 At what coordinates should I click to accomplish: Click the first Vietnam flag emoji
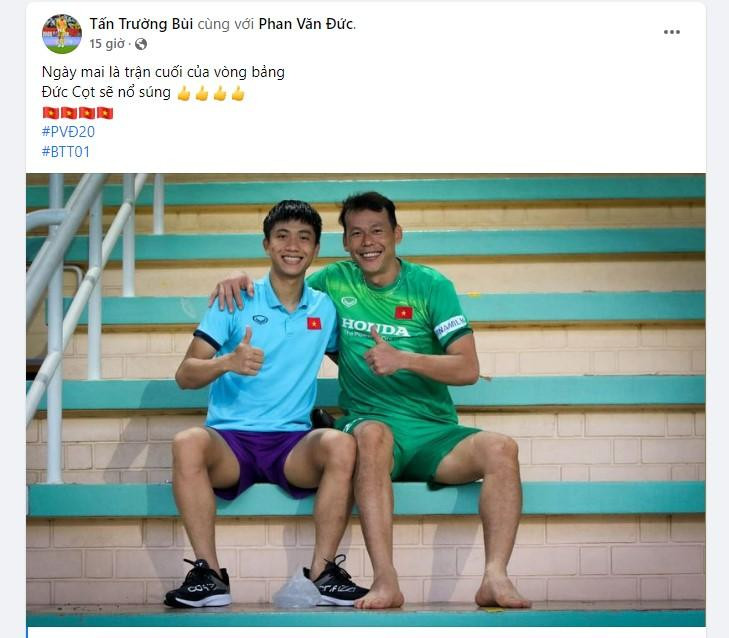point(51,113)
